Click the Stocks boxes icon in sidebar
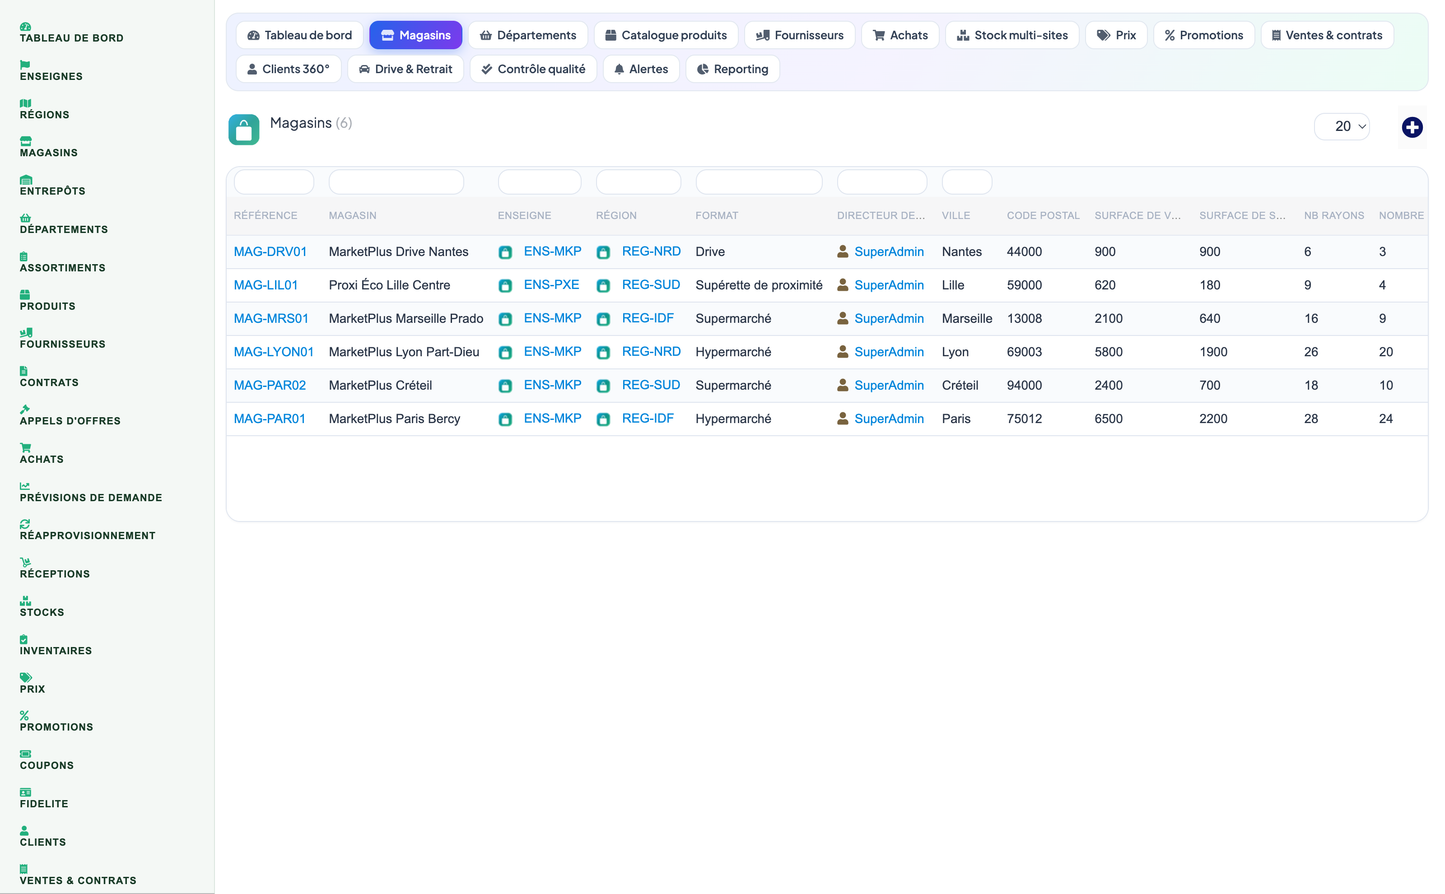The width and height of the screenshot is (1445, 894). tap(25, 601)
